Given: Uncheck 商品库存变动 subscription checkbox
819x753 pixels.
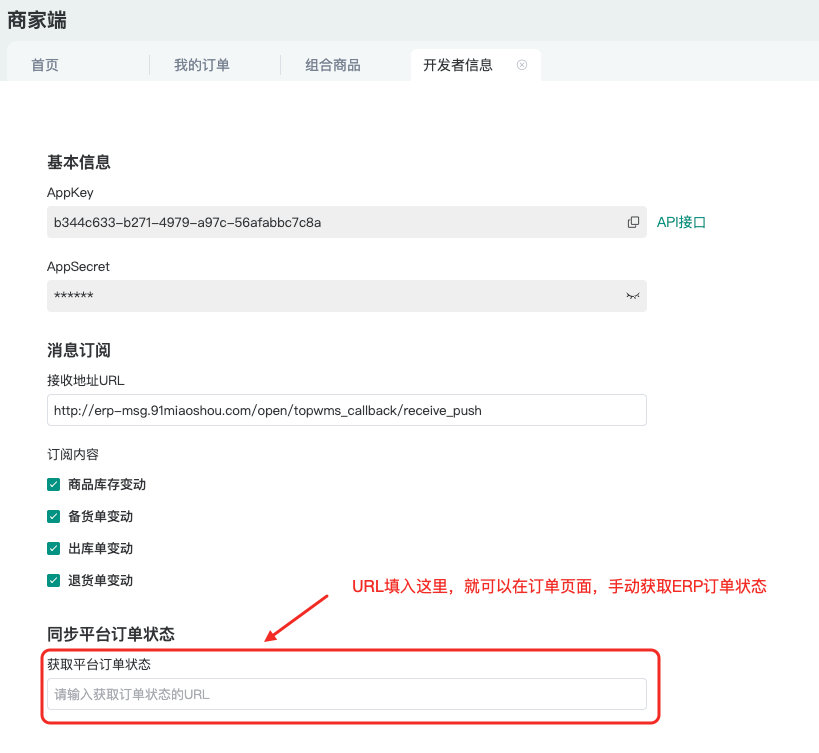Looking at the screenshot, I should tap(54, 485).
